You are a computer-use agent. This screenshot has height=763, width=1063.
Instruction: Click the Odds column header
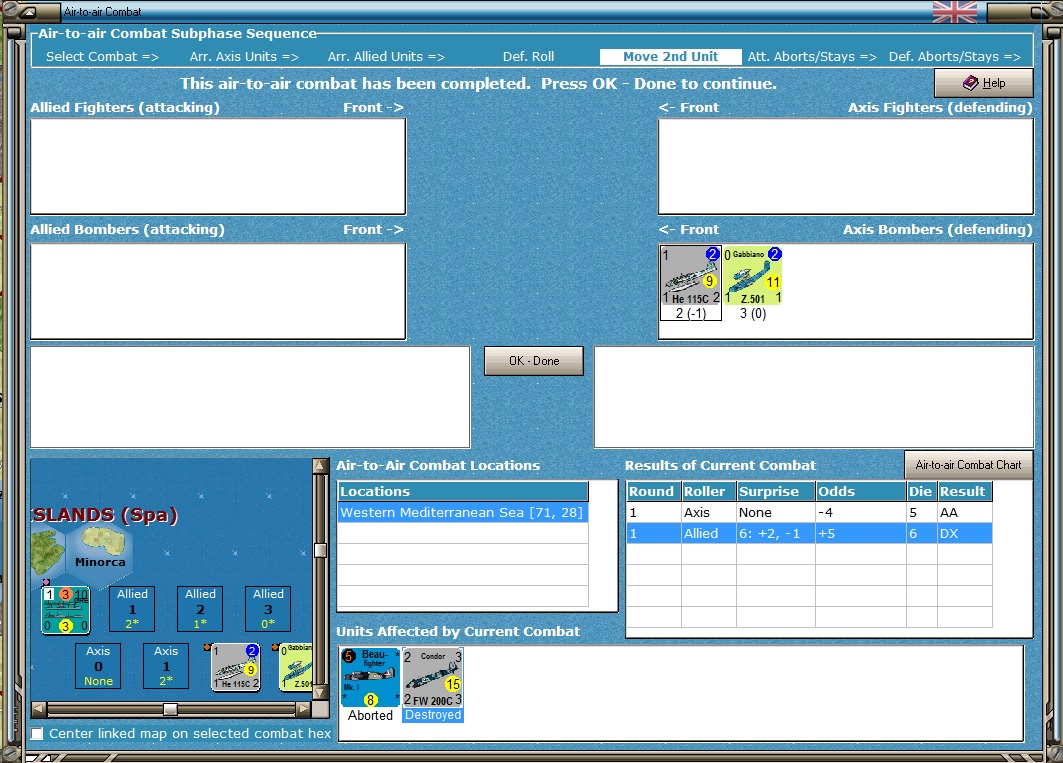click(x=861, y=491)
